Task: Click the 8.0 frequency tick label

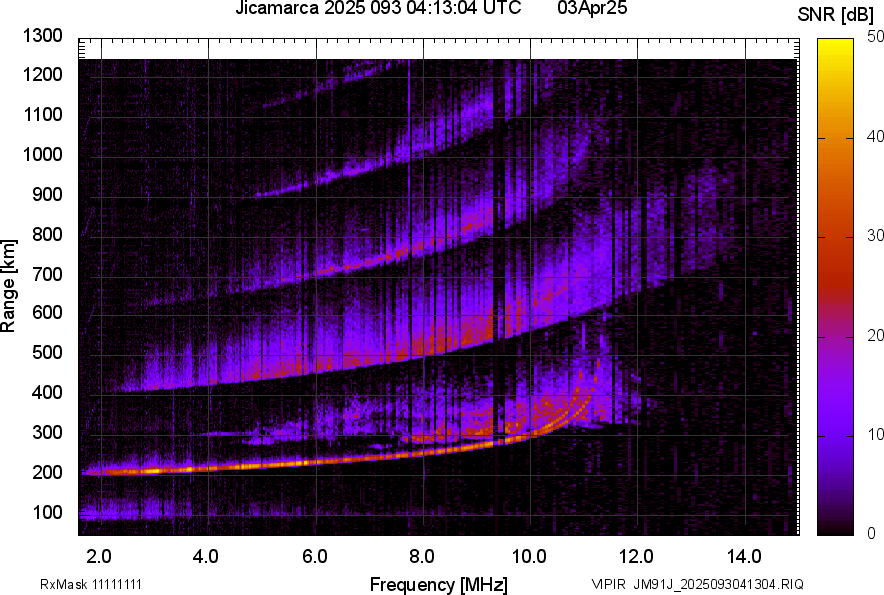Action: click(422, 556)
